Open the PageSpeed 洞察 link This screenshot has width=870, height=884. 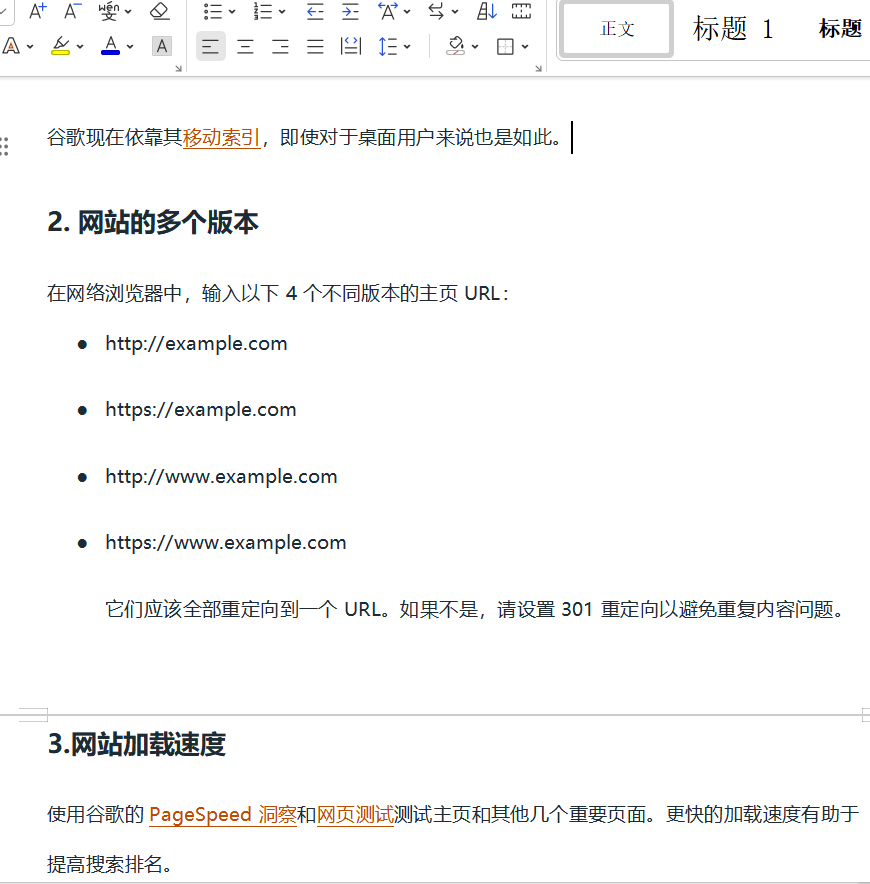click(222, 815)
